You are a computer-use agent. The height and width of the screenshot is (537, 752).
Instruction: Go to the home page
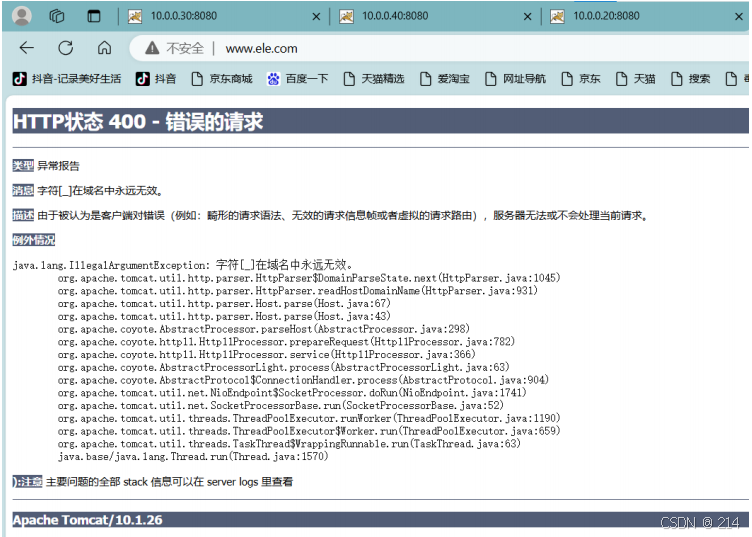105,48
